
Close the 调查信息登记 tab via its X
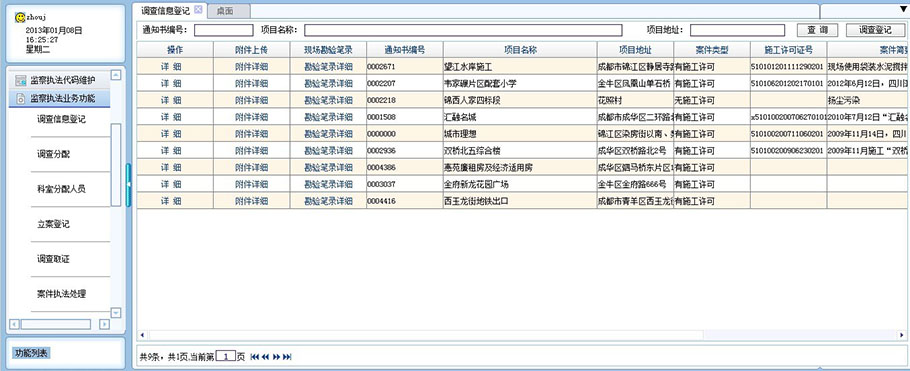click(x=198, y=9)
